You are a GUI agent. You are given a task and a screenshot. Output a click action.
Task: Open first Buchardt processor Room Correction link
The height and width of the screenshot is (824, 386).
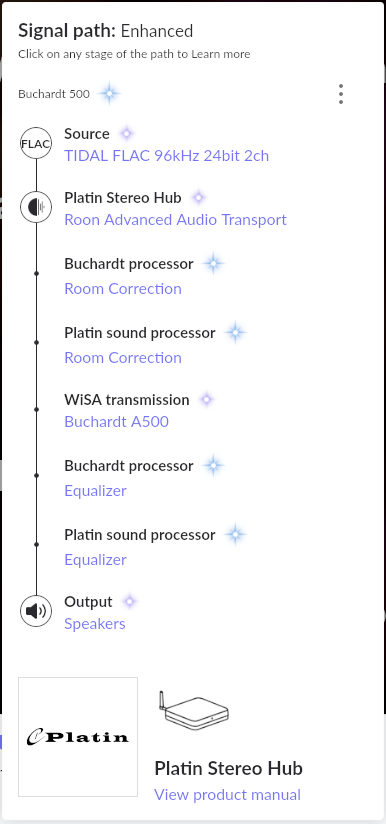click(x=123, y=289)
